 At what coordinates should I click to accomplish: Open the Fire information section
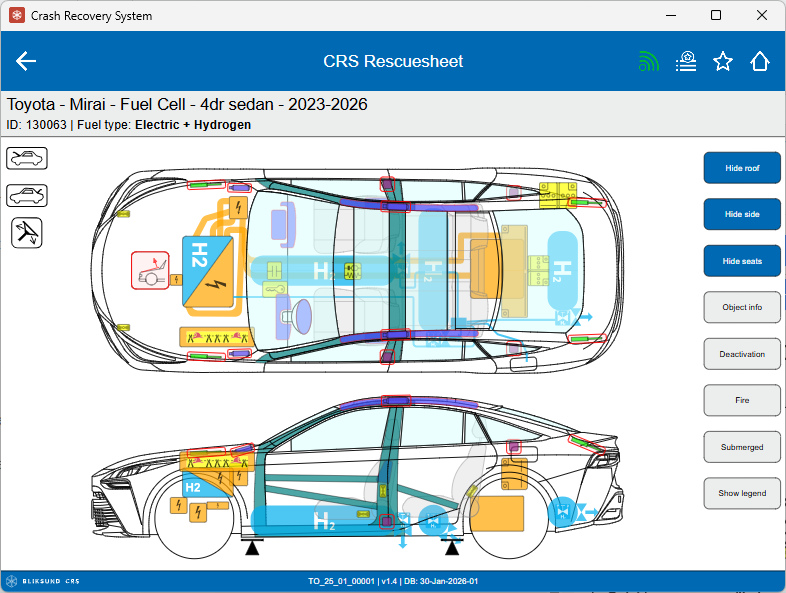[x=741, y=400]
